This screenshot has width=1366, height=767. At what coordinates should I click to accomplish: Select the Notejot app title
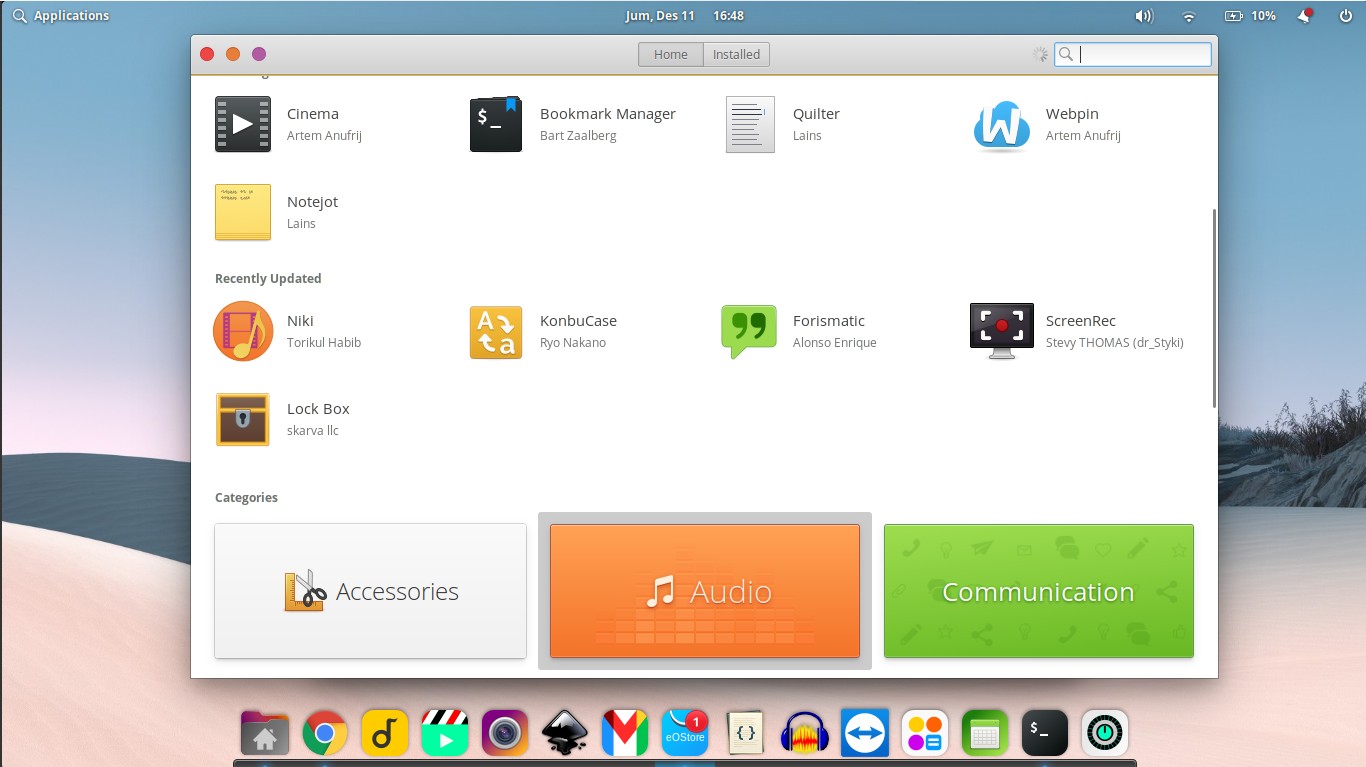tap(313, 202)
